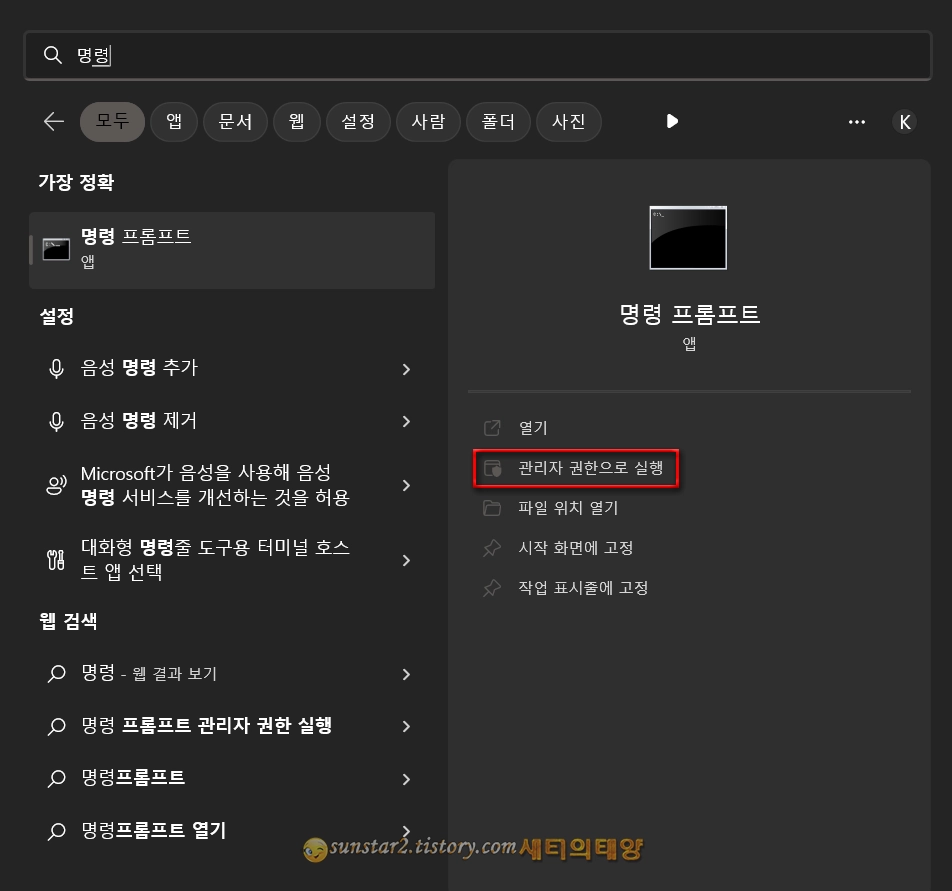The image size is (952, 891).
Task: Click the folder icon beside 파일 위치 열기
Action: [x=491, y=507]
